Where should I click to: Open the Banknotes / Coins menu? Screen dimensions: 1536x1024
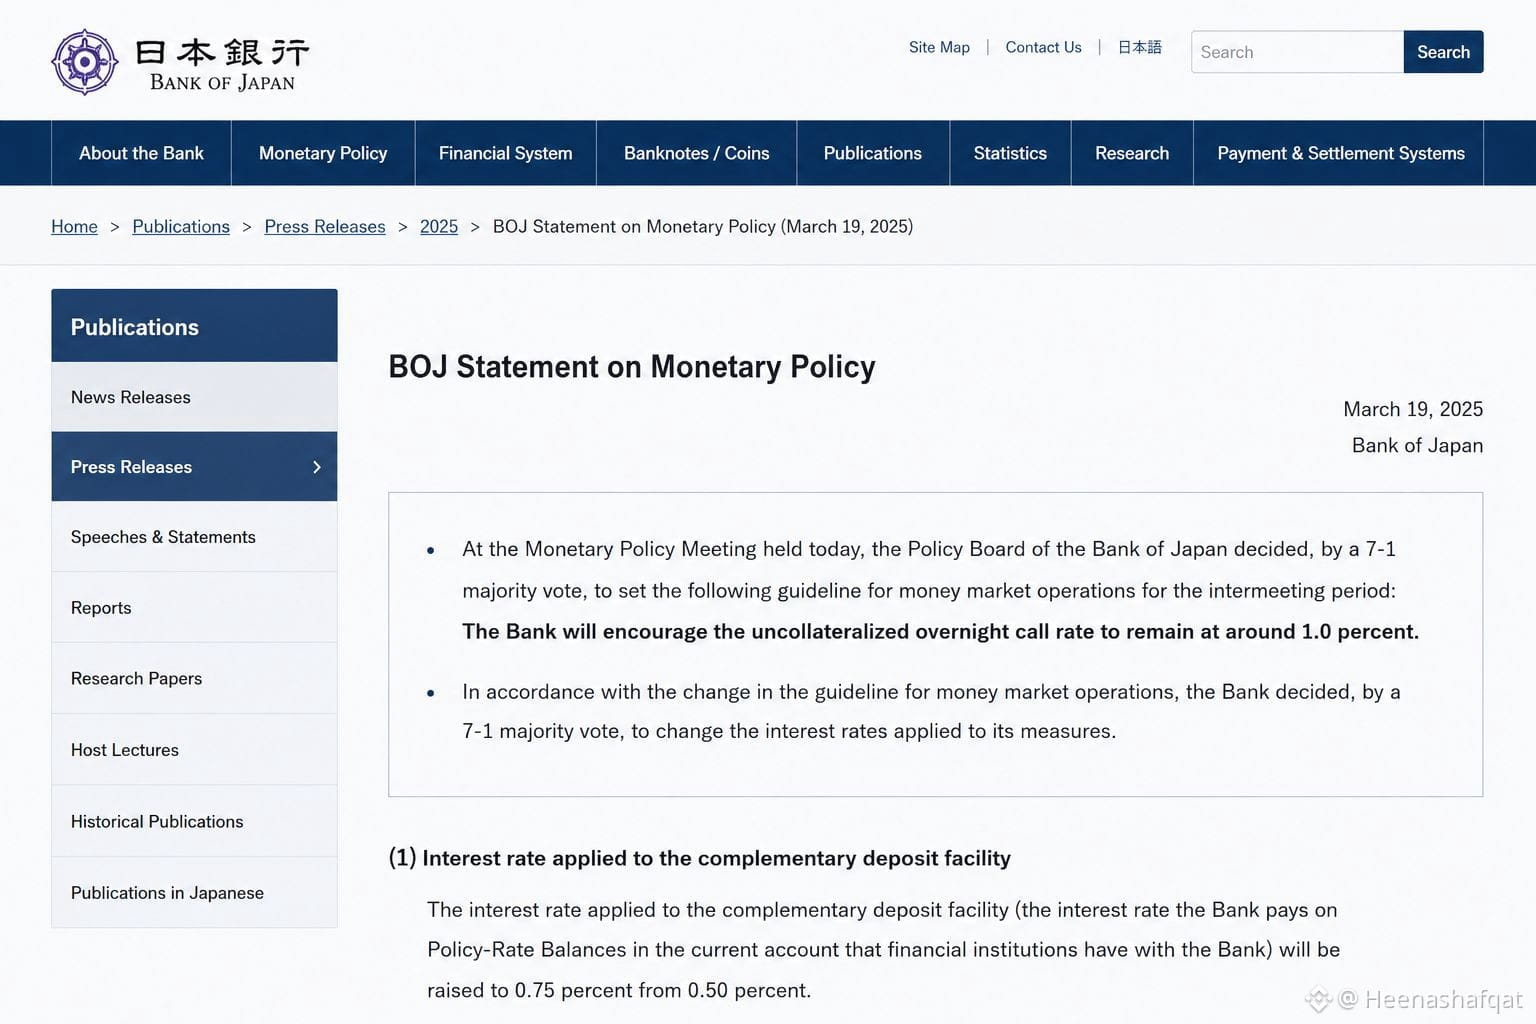(x=697, y=153)
